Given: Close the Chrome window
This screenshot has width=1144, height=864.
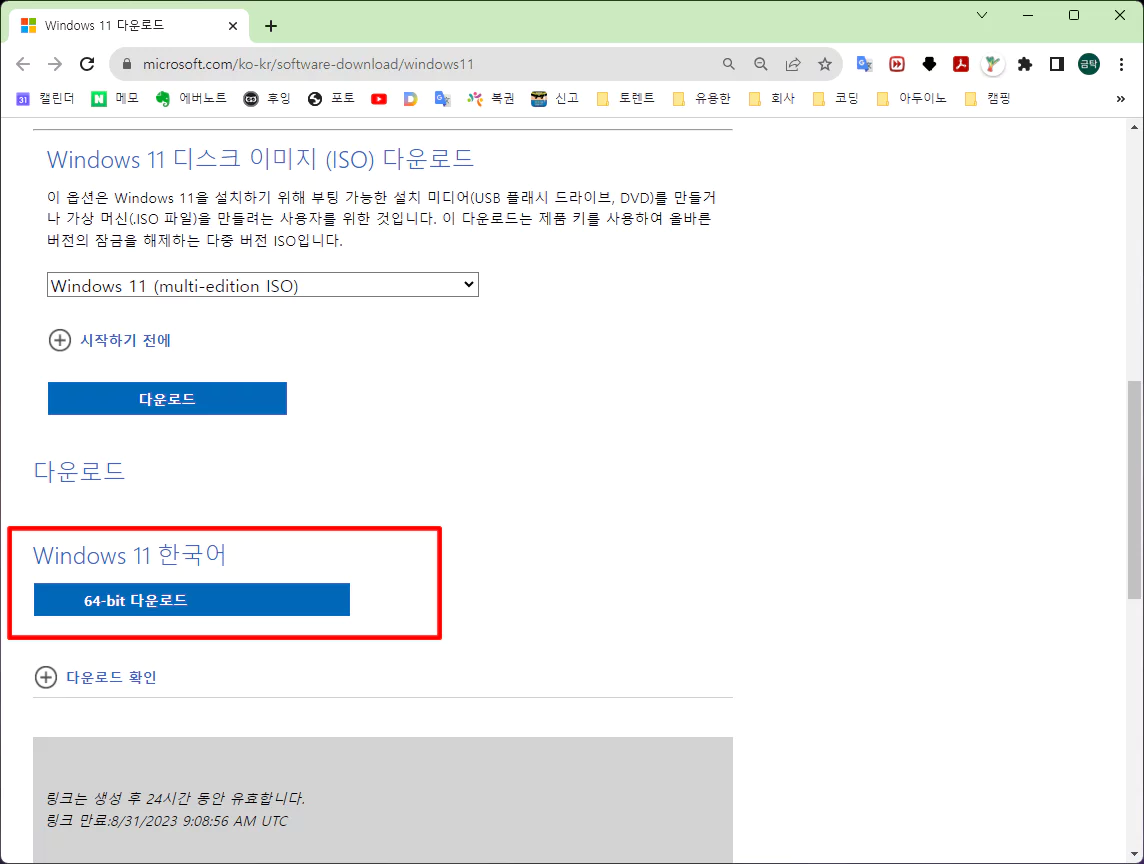Looking at the screenshot, I should 1120,15.
